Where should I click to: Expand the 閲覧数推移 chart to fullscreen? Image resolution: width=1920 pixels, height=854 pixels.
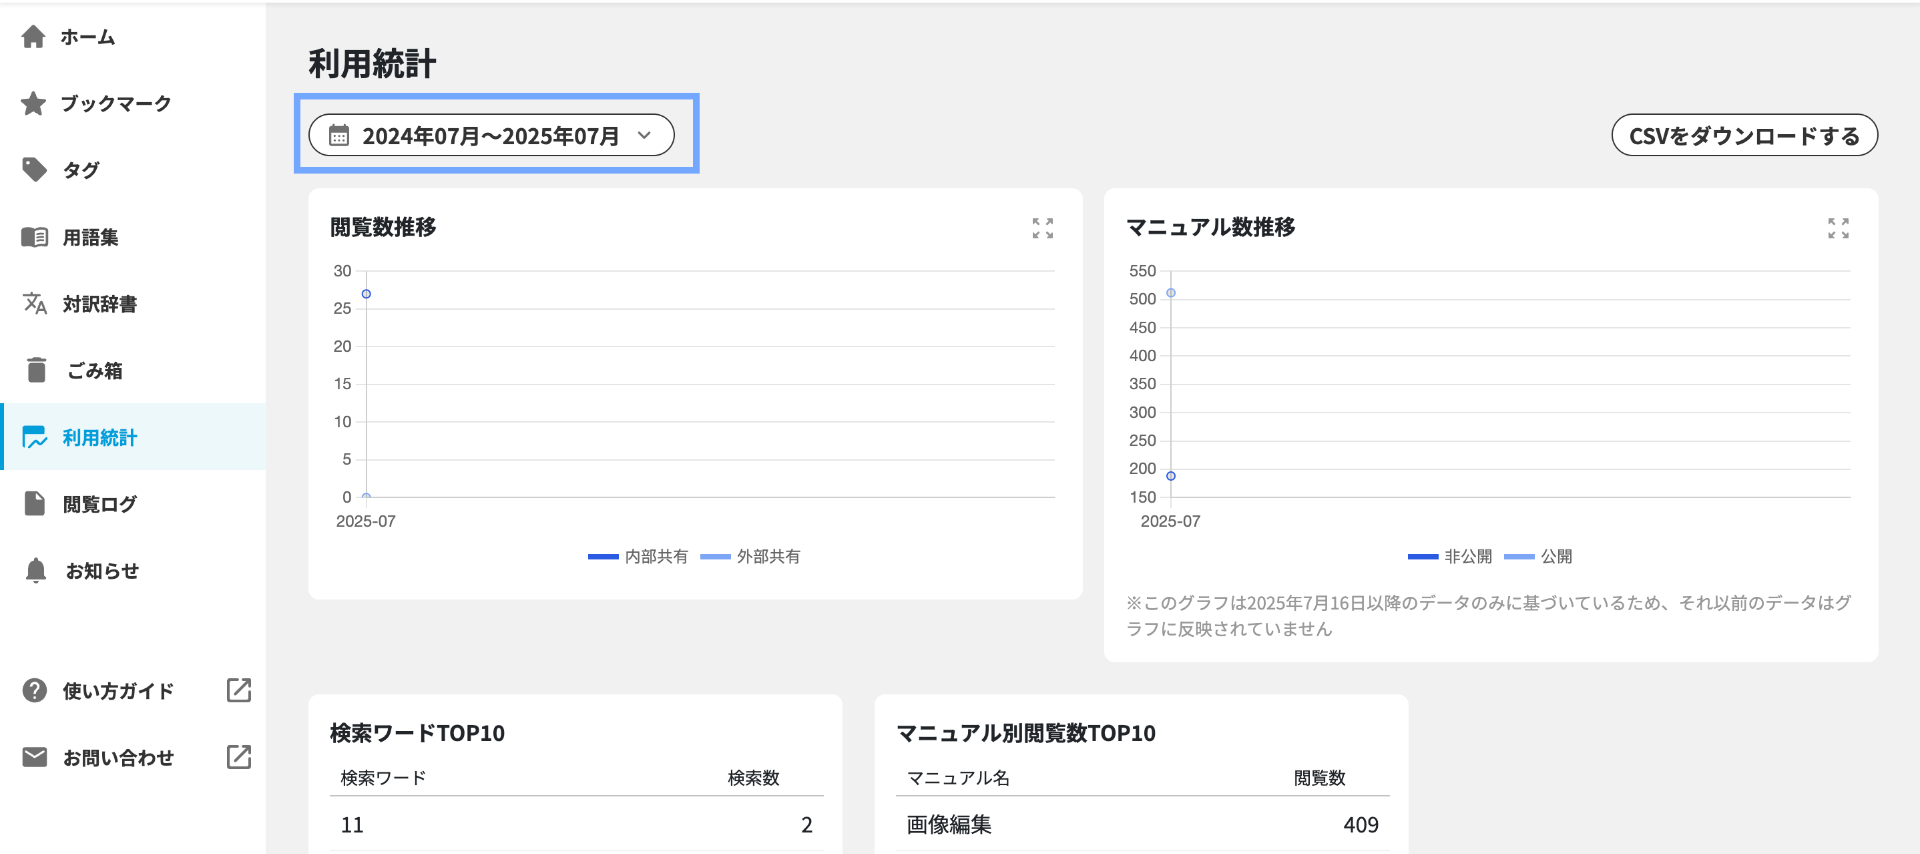[x=1042, y=228]
